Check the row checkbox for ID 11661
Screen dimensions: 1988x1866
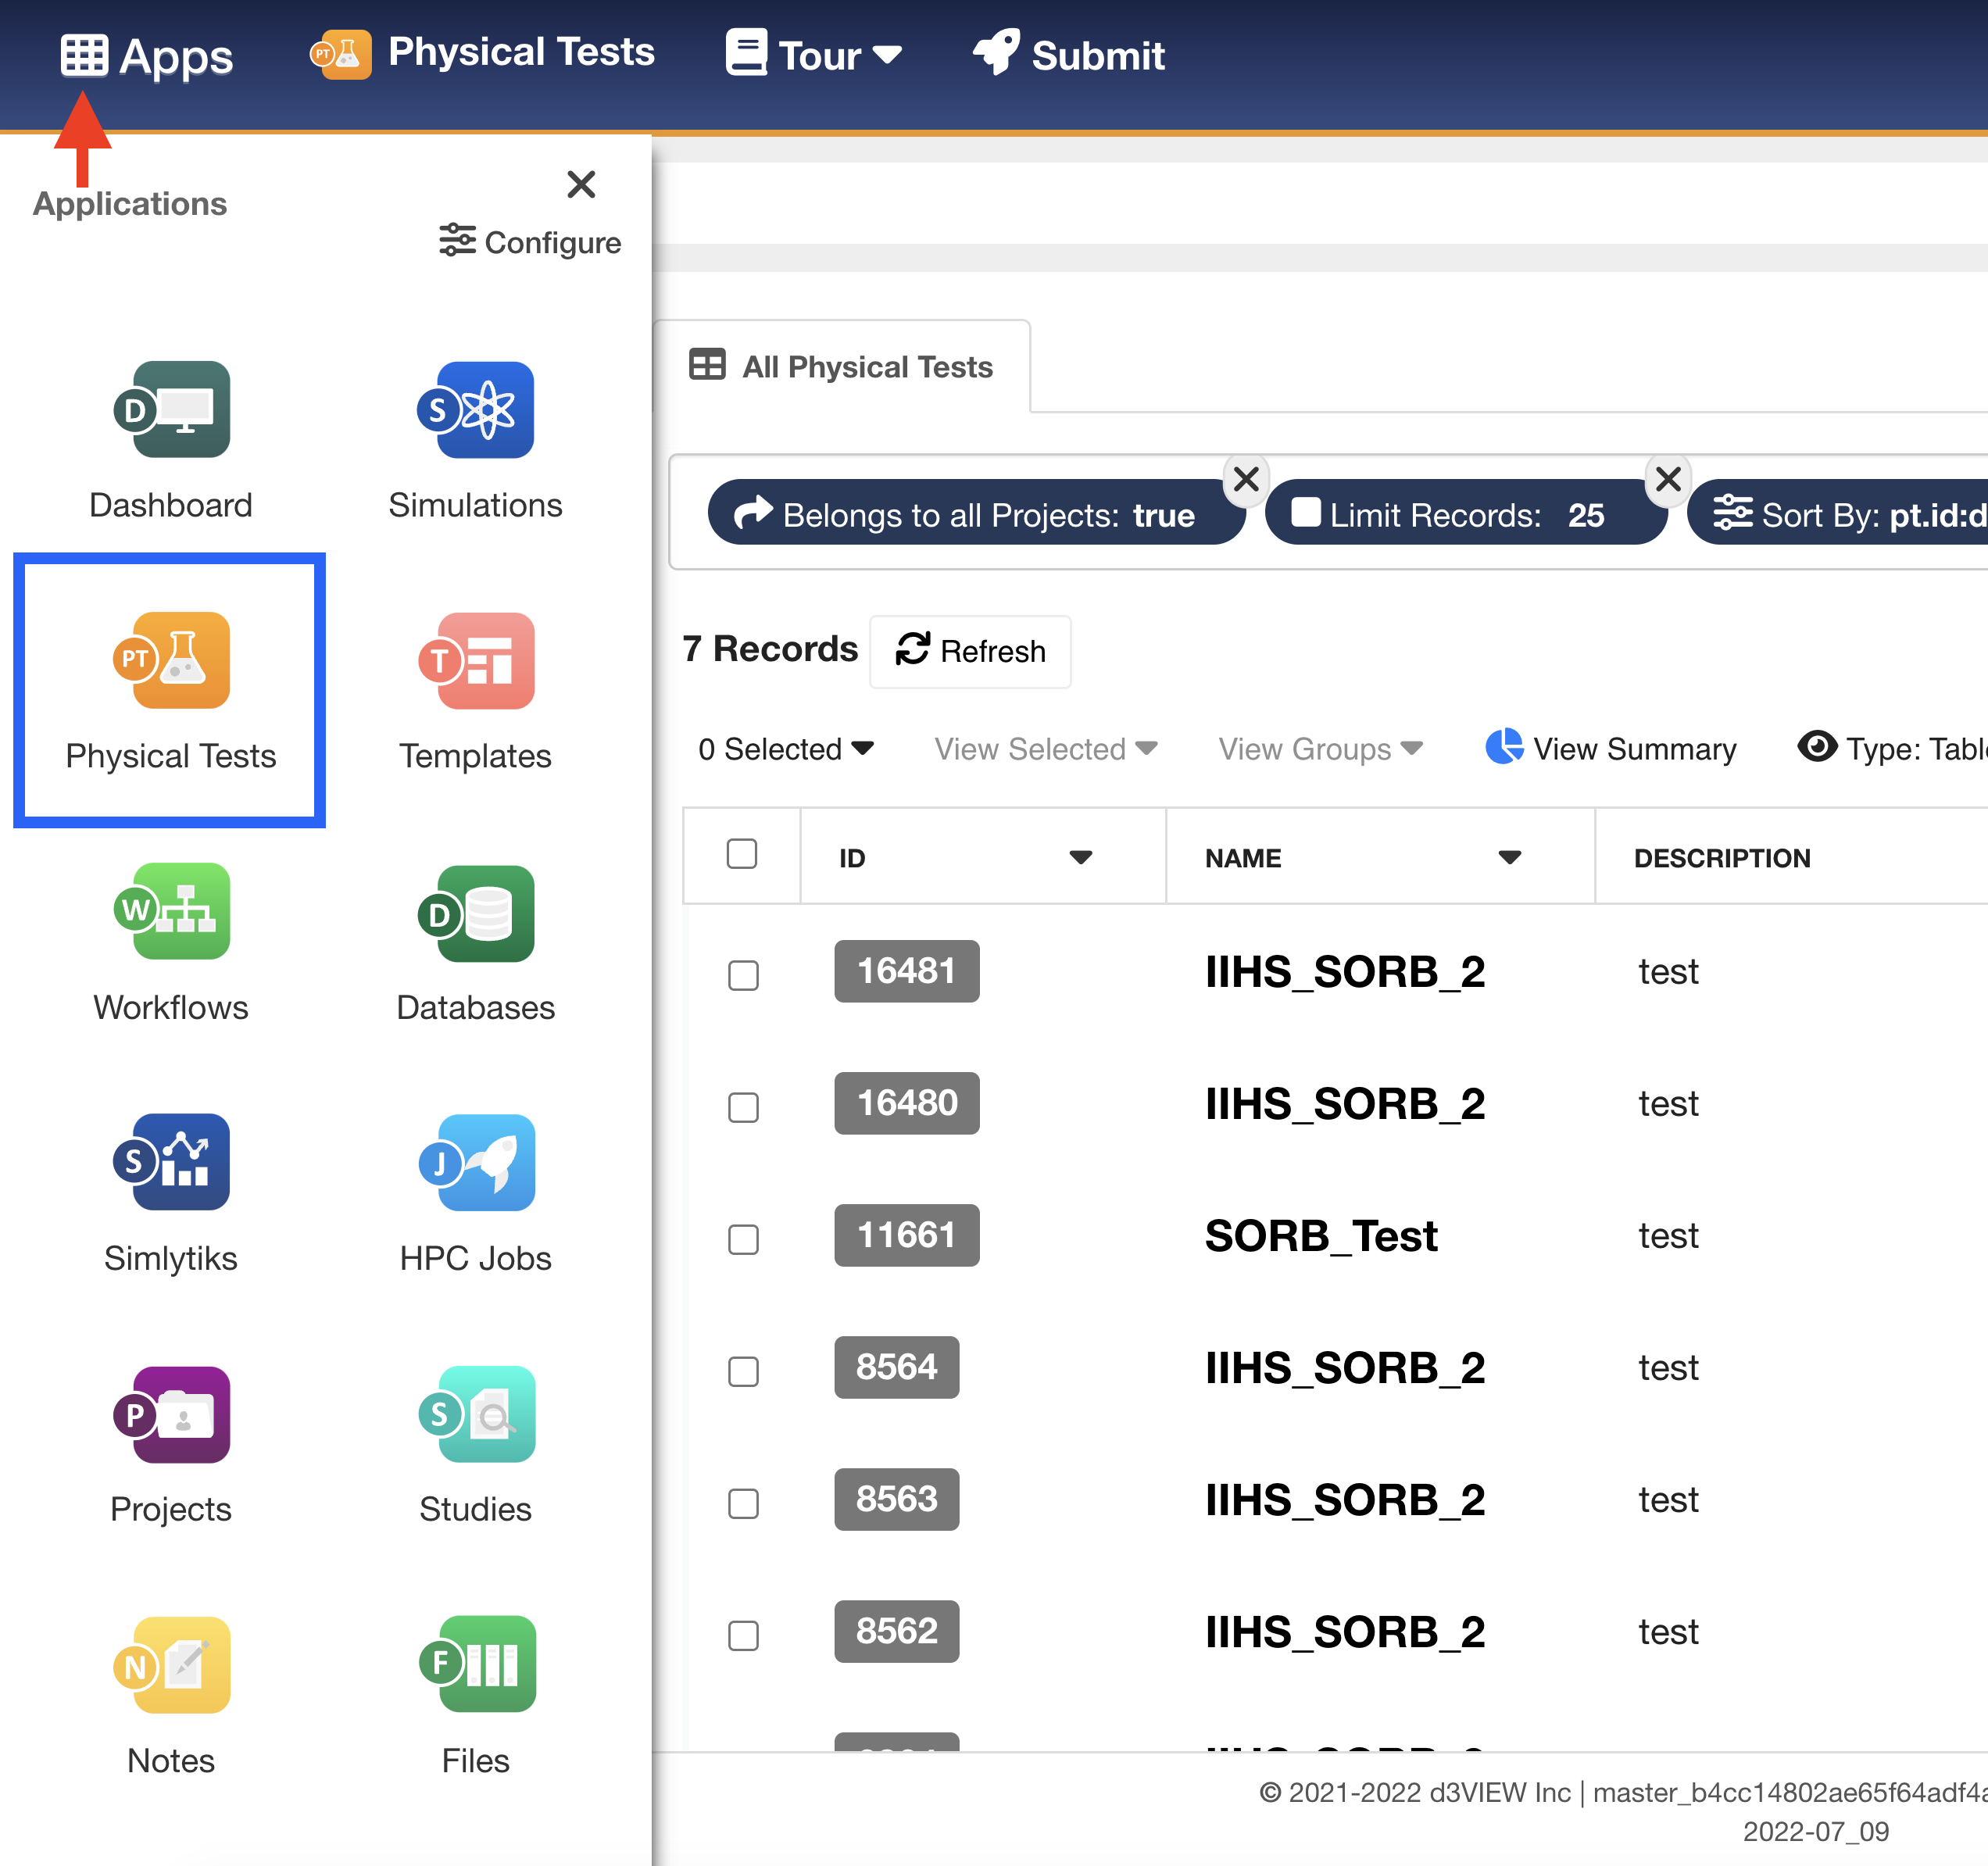tap(743, 1239)
